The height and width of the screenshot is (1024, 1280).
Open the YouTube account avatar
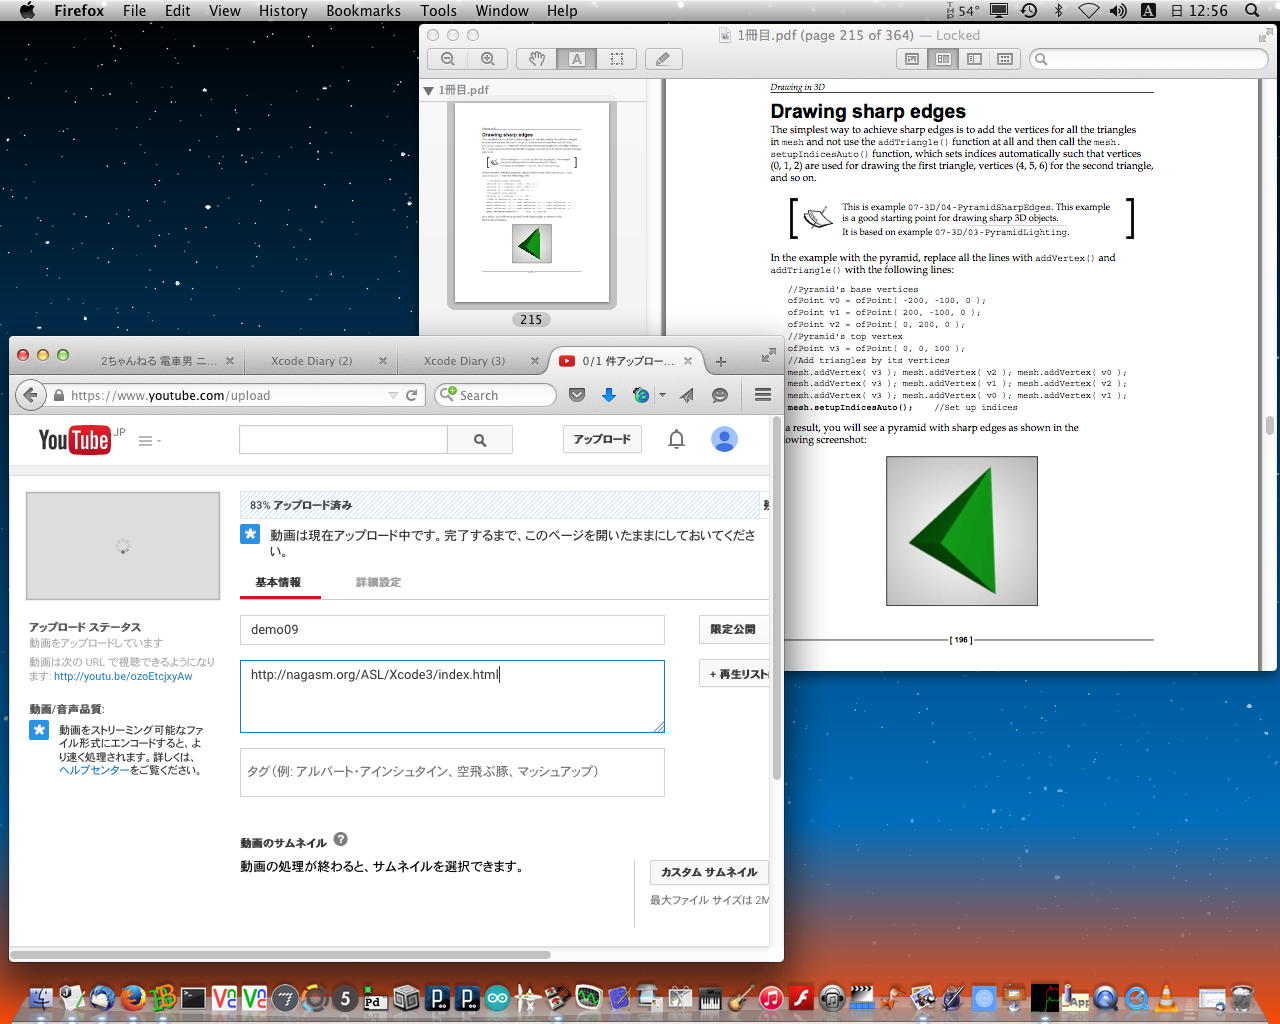pyautogui.click(x=724, y=439)
